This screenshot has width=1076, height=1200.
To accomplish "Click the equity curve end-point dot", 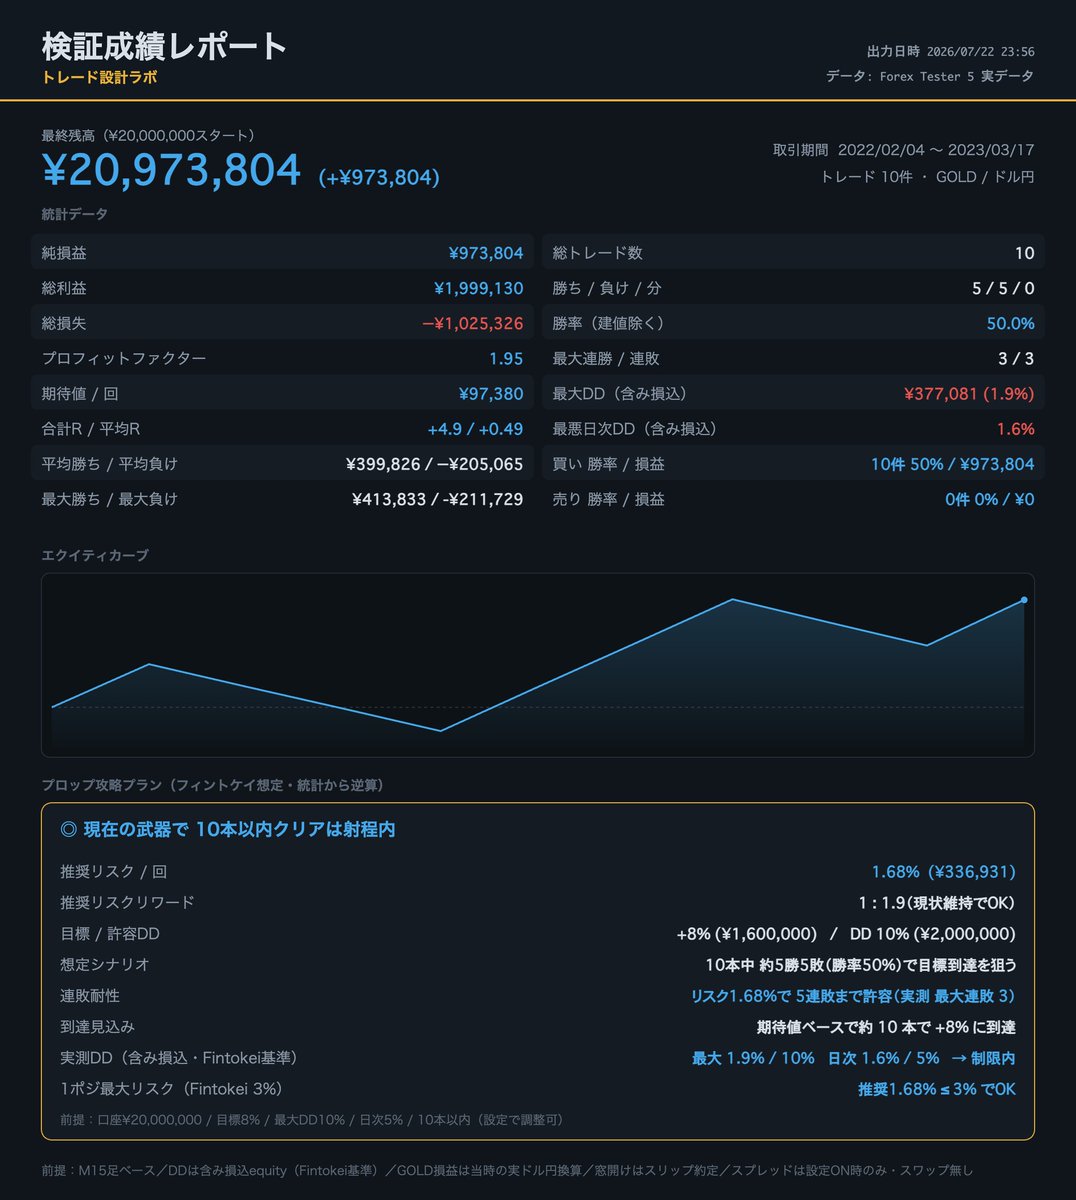I will pyautogui.click(x=1024, y=600).
